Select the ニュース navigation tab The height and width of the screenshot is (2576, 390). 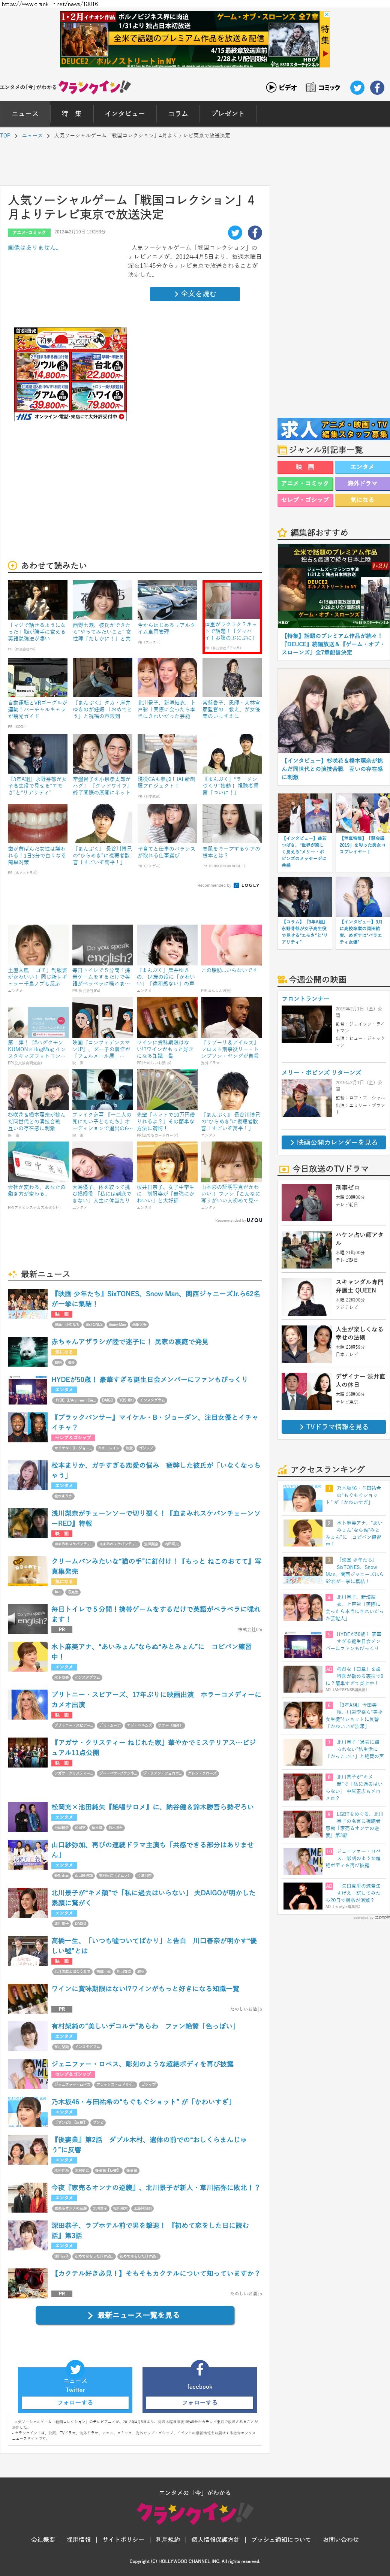pyautogui.click(x=25, y=114)
